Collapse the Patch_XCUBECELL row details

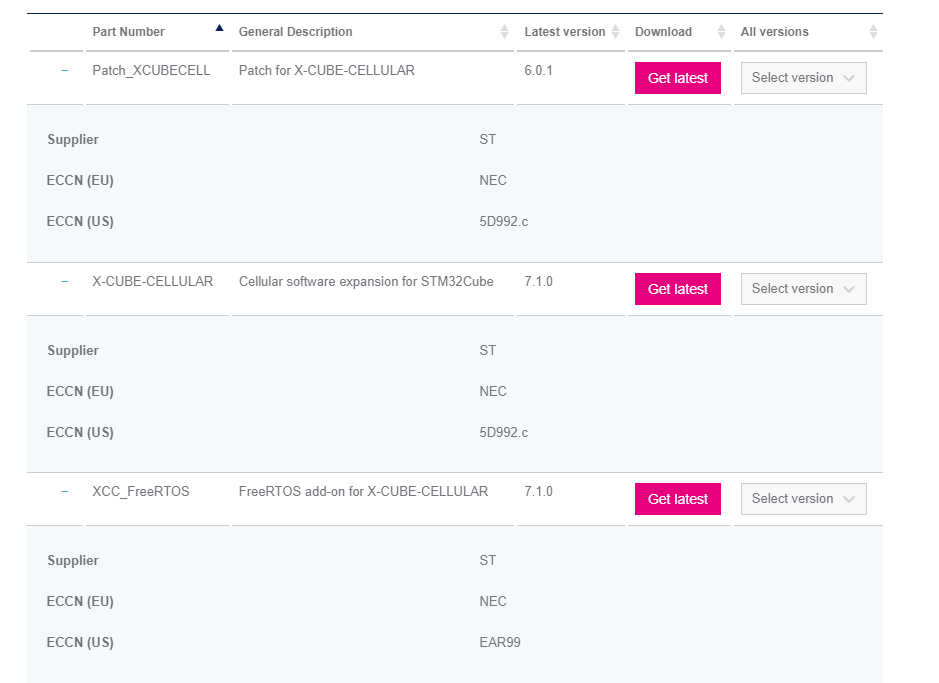65,71
